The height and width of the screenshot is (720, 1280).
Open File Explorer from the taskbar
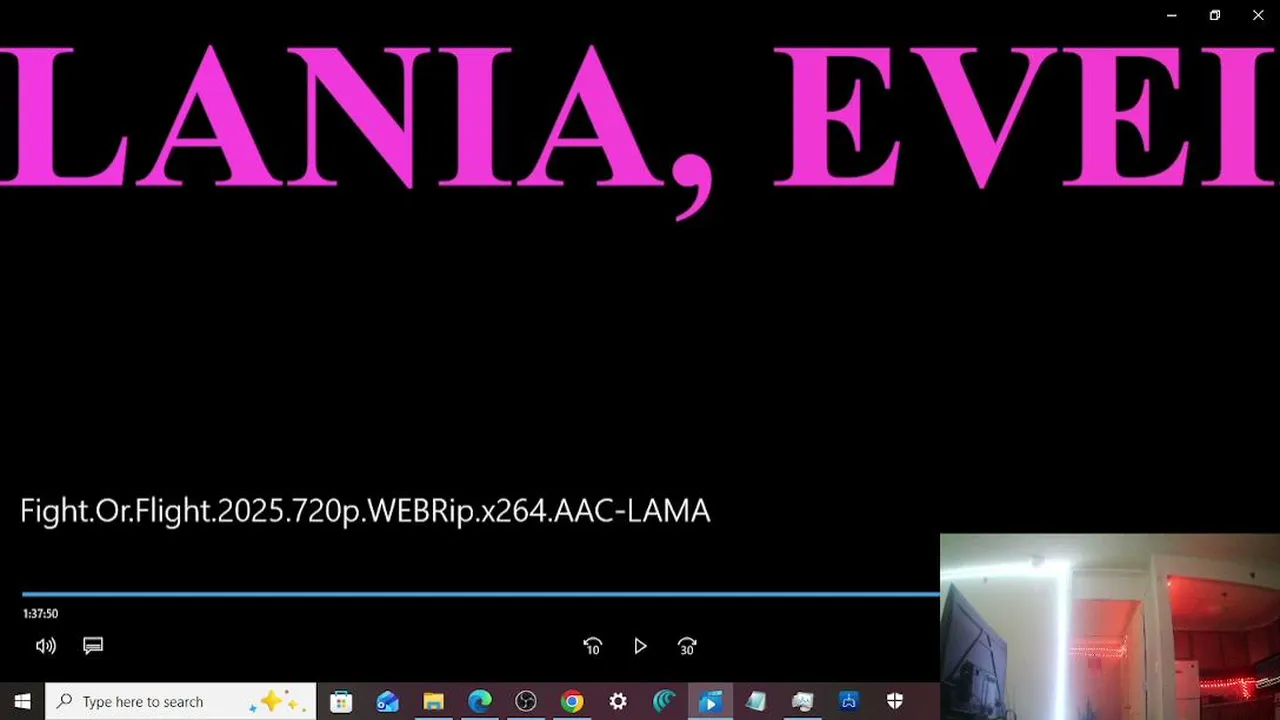tap(433, 702)
